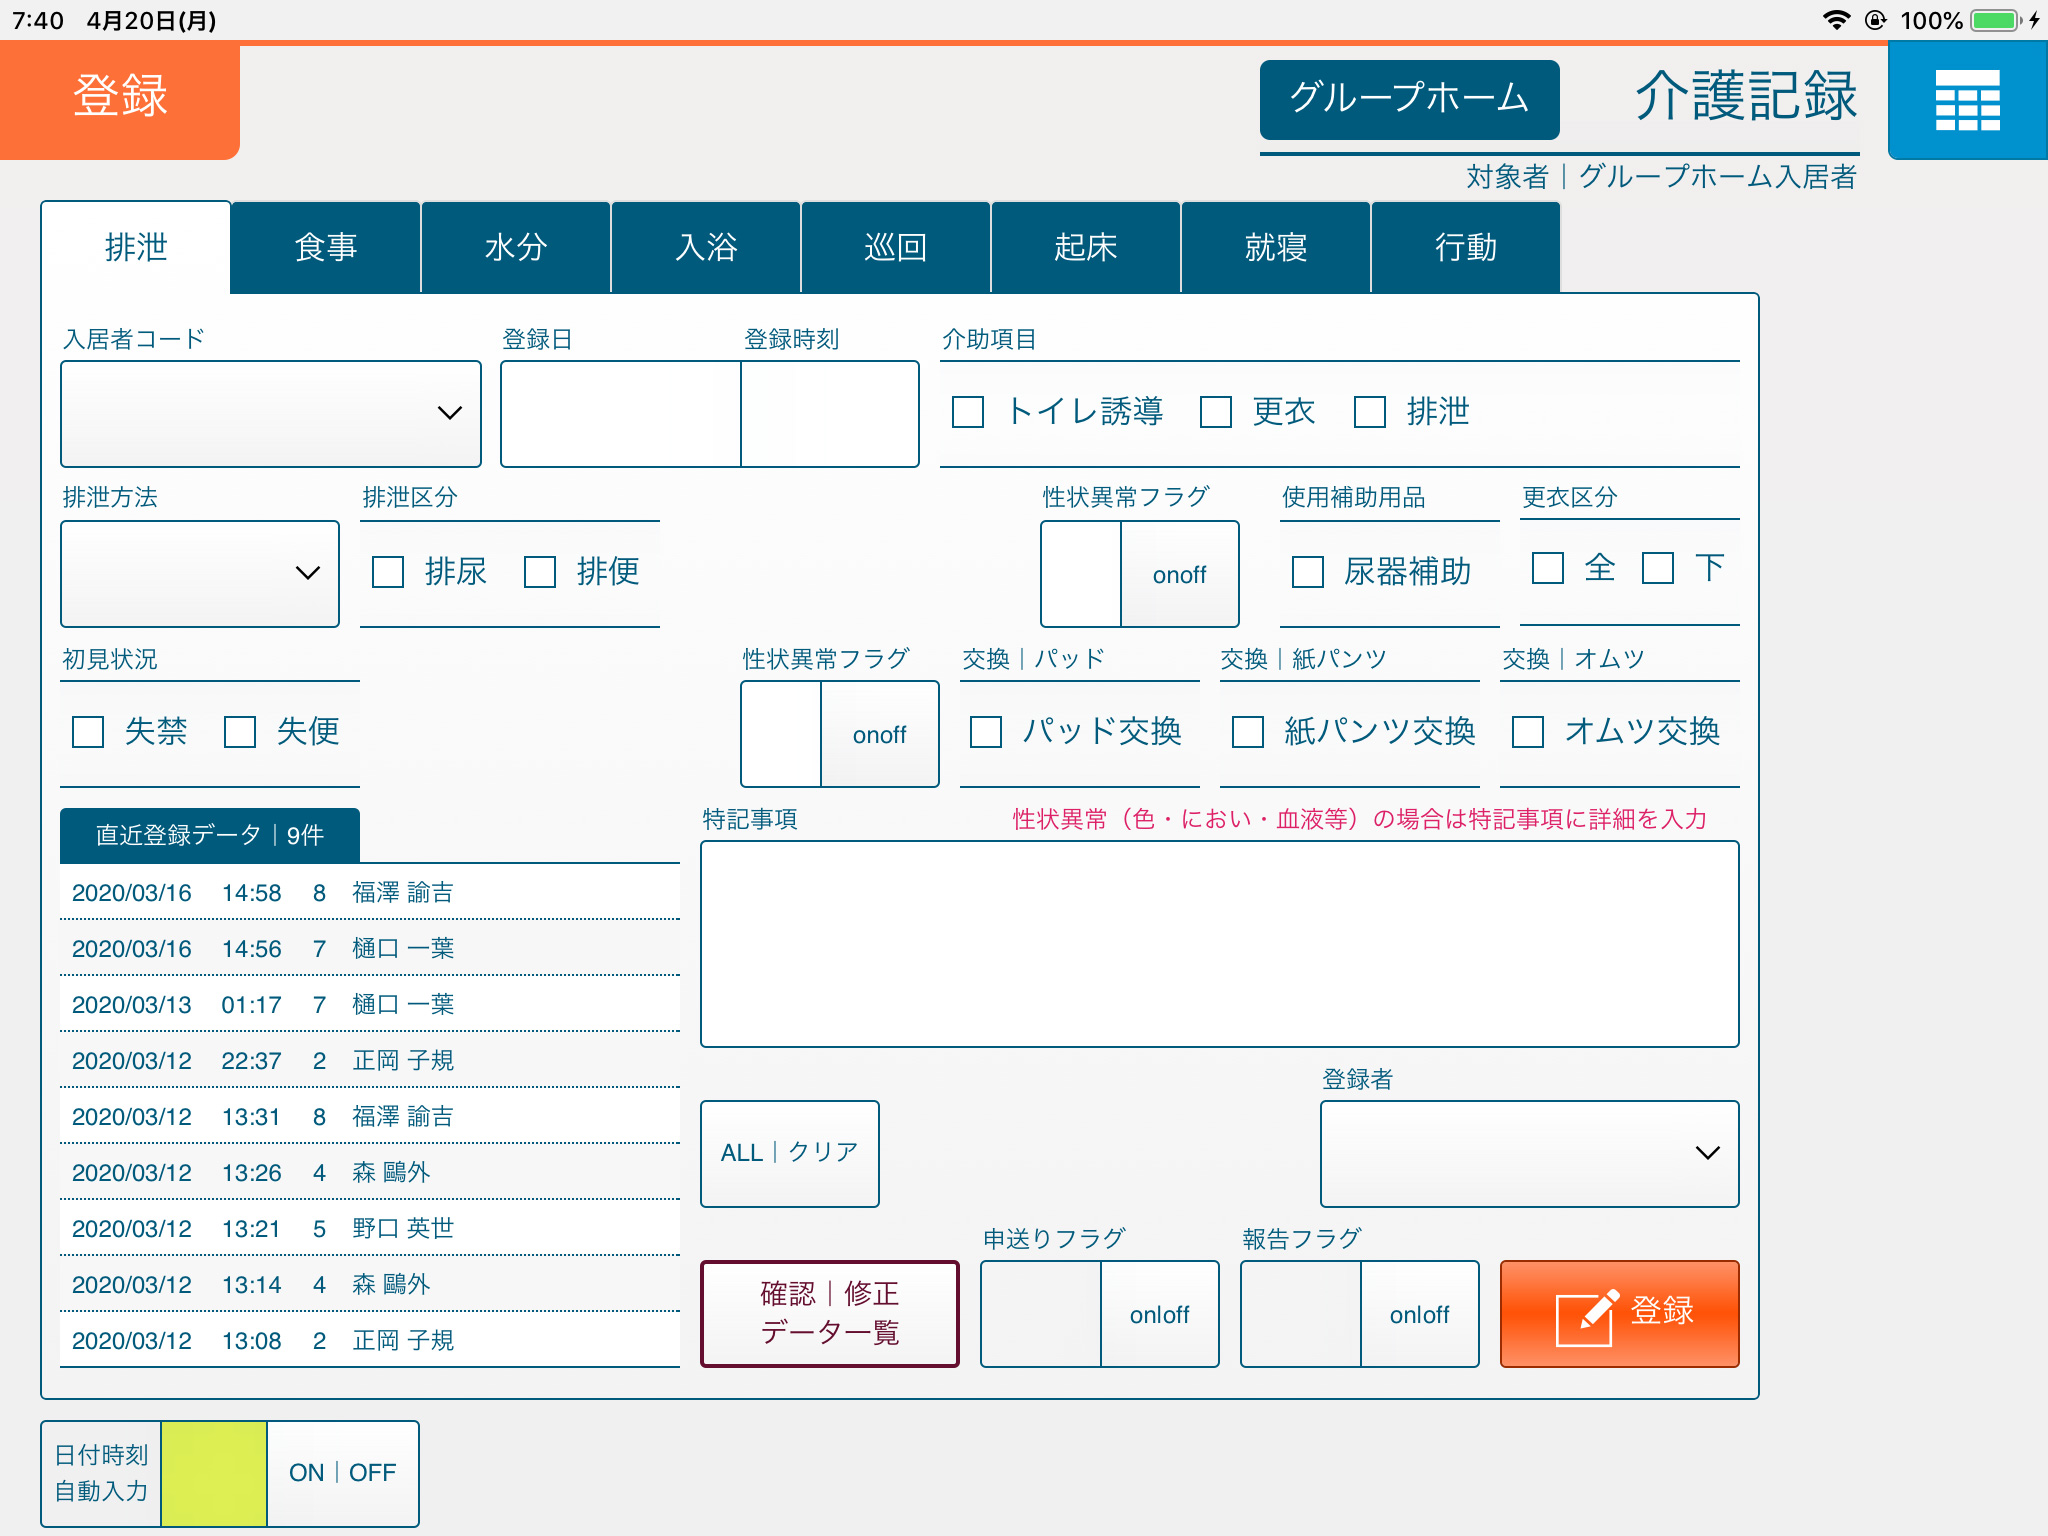Select the 行動 tab
This screenshot has height=1536, width=2048.
pos(1466,247)
